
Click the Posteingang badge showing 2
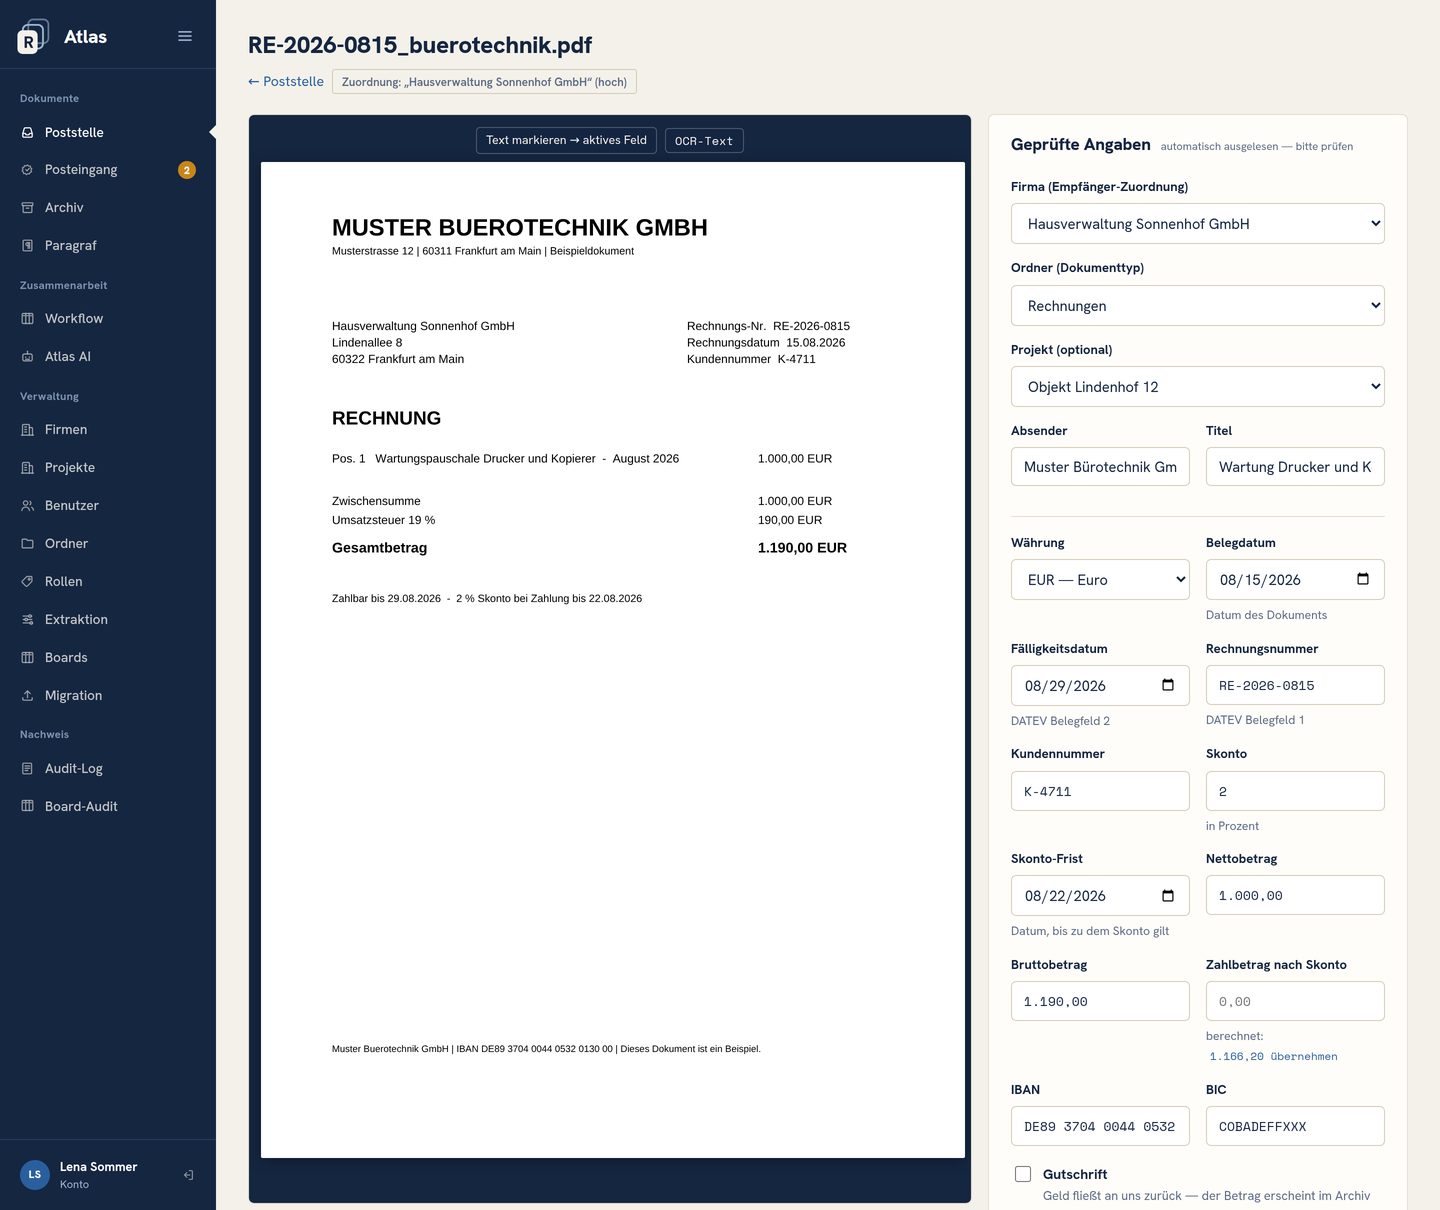pos(186,170)
